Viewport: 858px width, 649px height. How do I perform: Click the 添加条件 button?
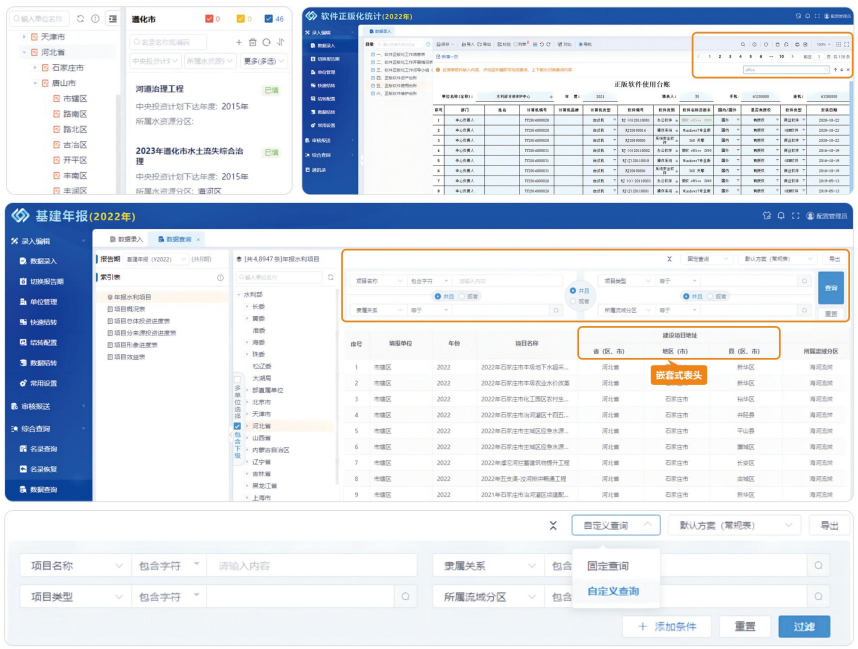click(x=666, y=626)
